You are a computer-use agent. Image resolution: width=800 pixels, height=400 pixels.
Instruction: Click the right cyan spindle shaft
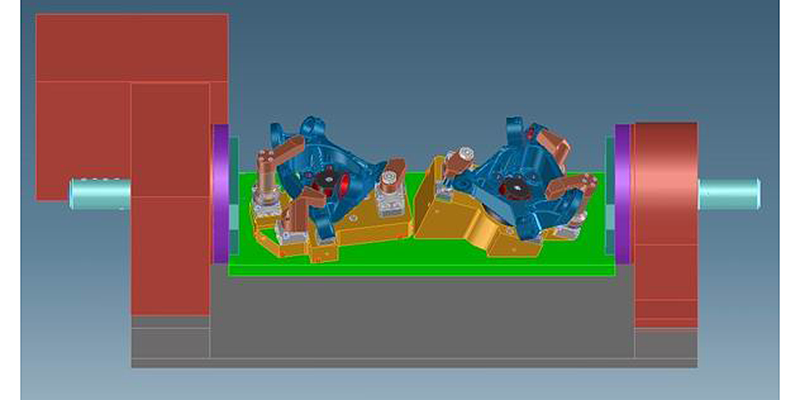(728, 193)
